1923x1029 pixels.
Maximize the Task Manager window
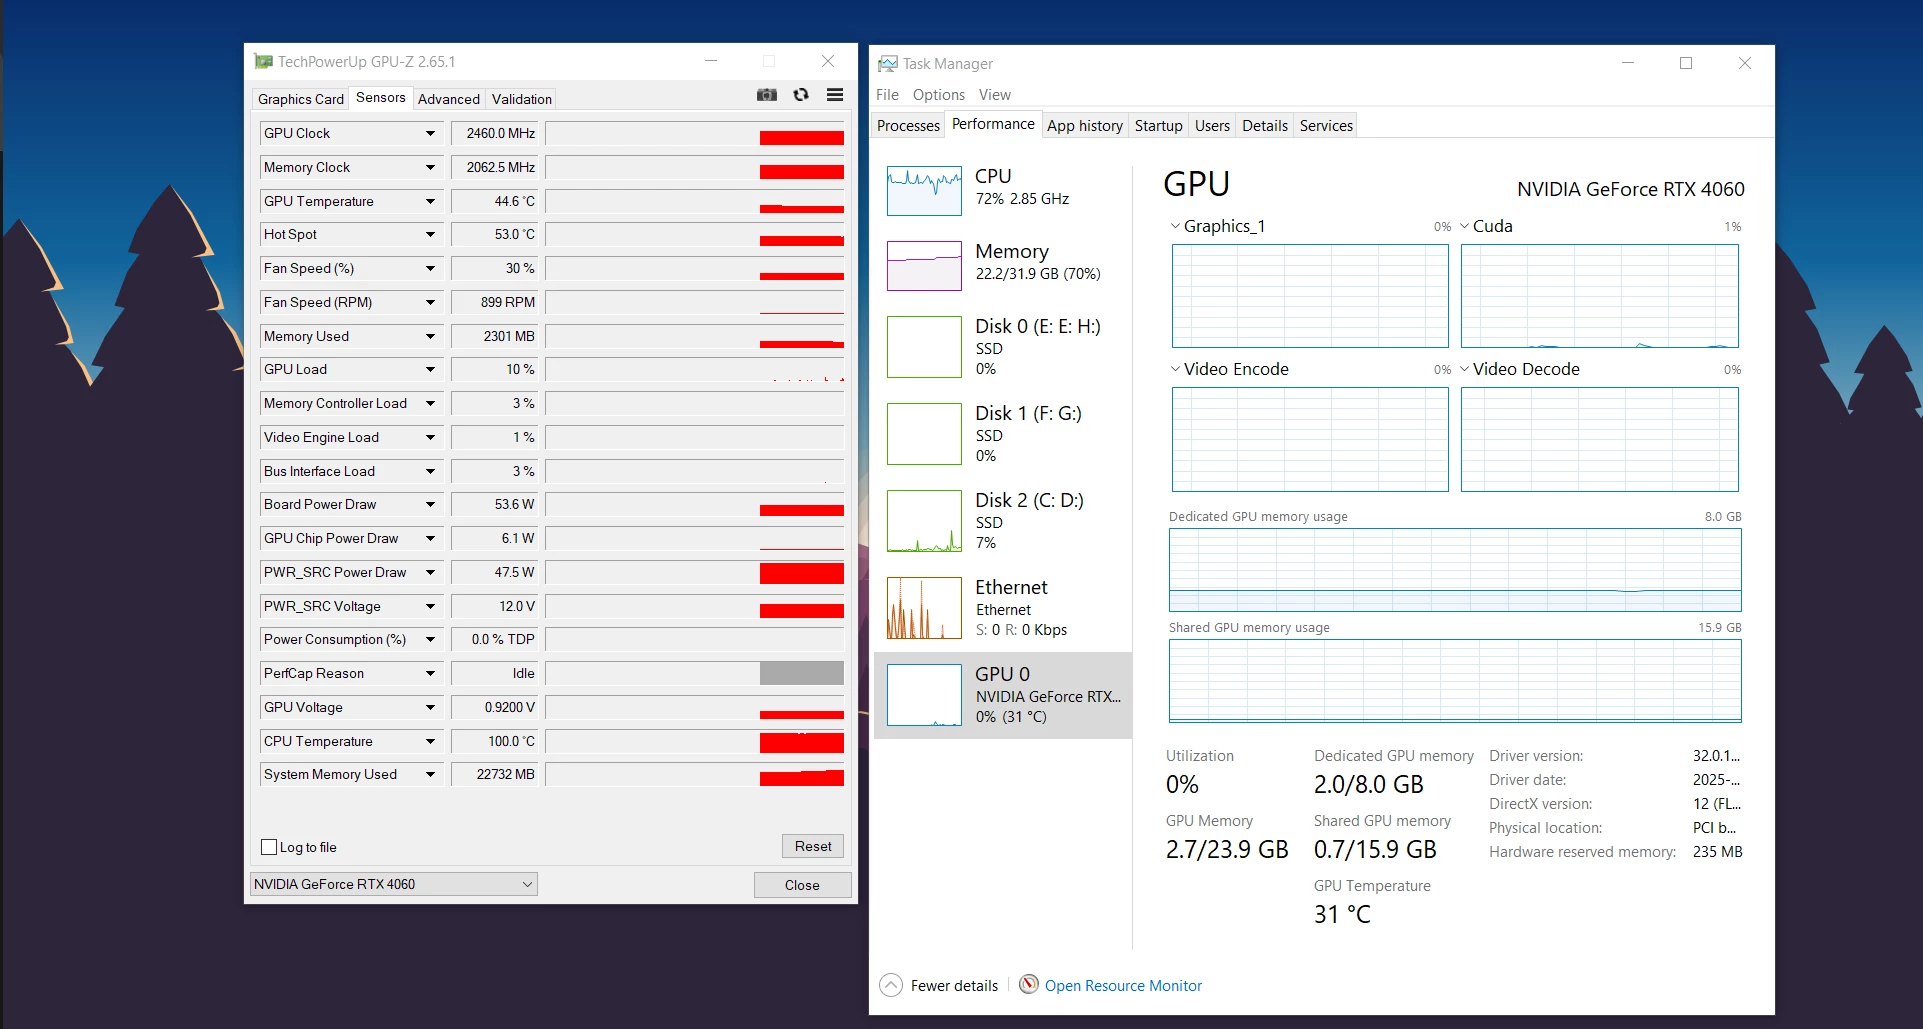(x=1686, y=63)
